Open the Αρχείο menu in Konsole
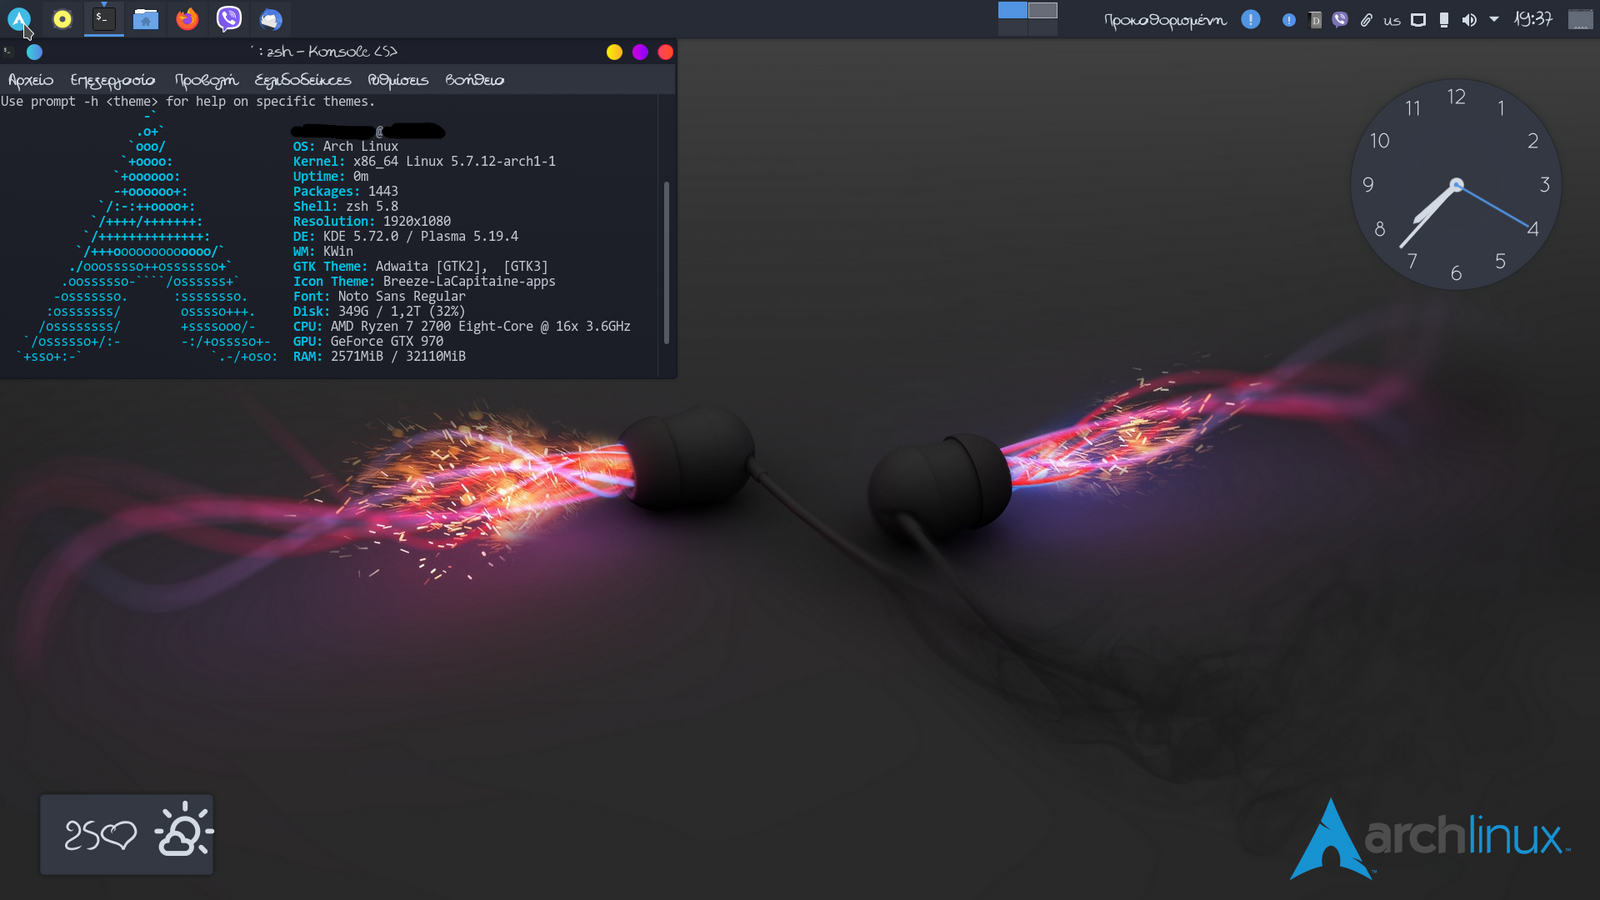 pos(31,80)
